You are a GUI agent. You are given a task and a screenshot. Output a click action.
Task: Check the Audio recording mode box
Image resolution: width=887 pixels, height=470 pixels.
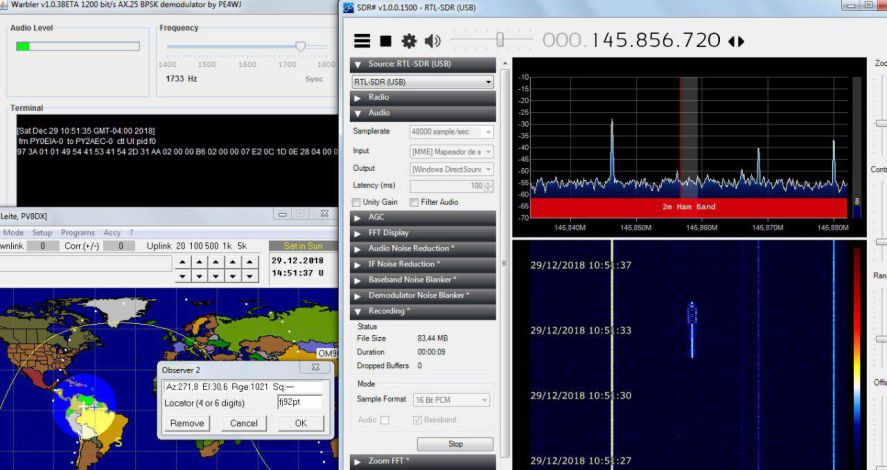coord(385,420)
